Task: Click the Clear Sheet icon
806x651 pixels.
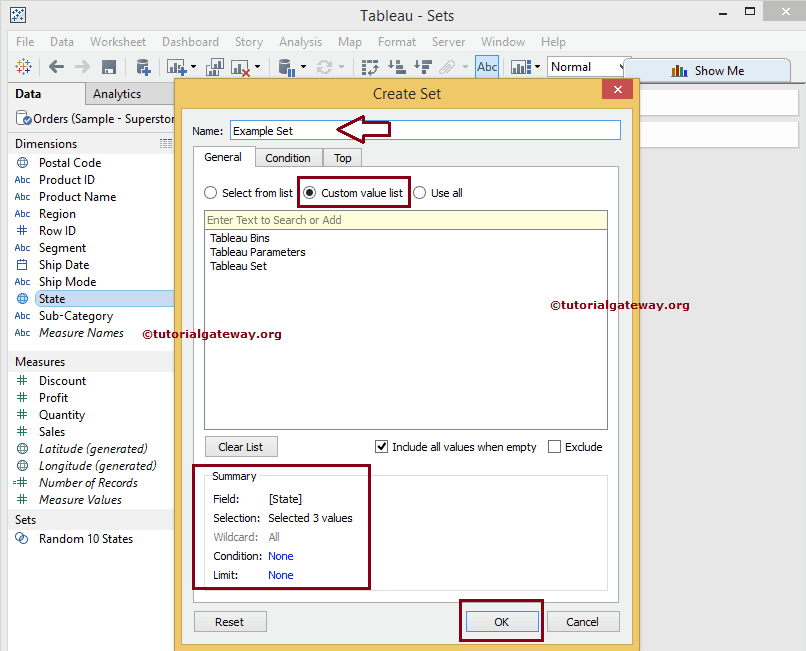Action: tap(240, 67)
